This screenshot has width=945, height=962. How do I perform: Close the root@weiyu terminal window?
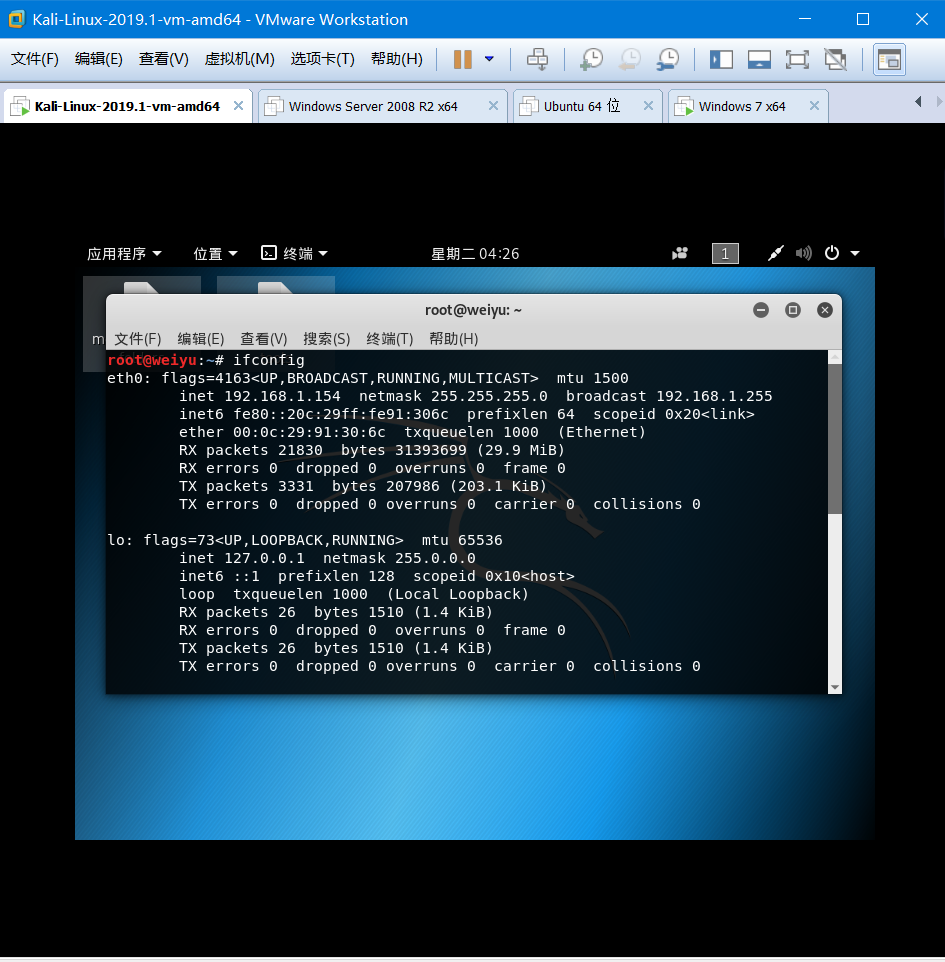tap(825, 310)
